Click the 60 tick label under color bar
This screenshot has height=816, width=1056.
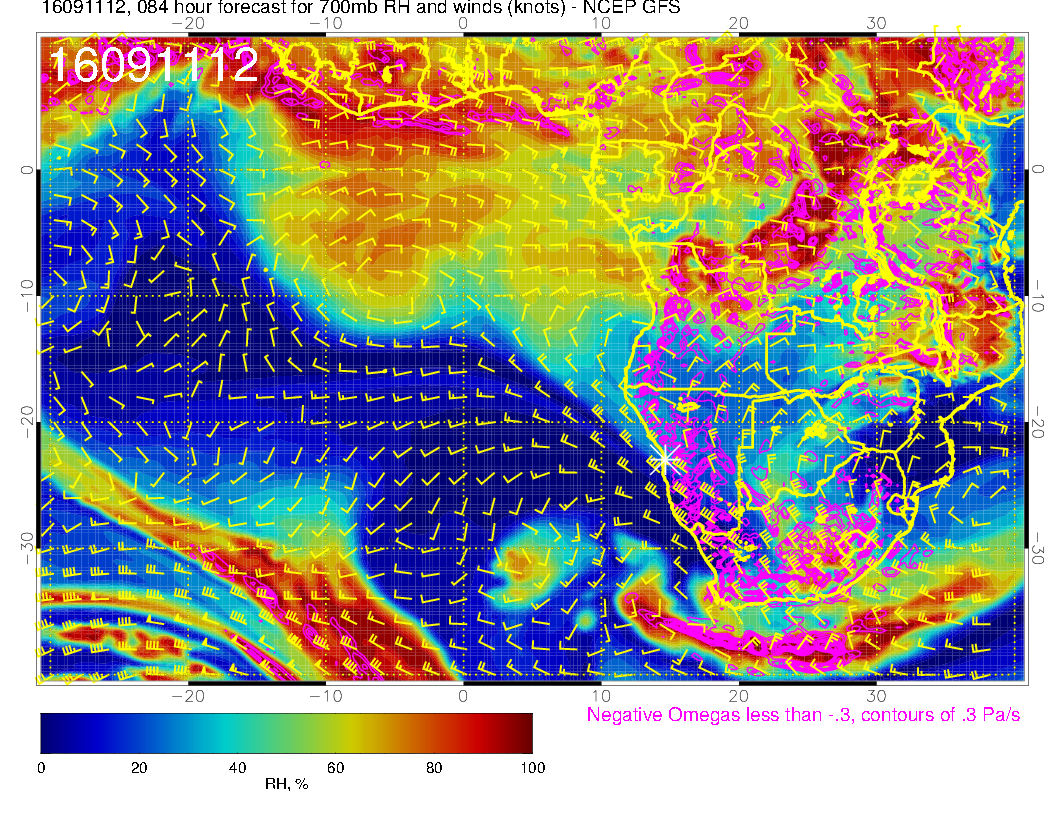tap(335, 768)
